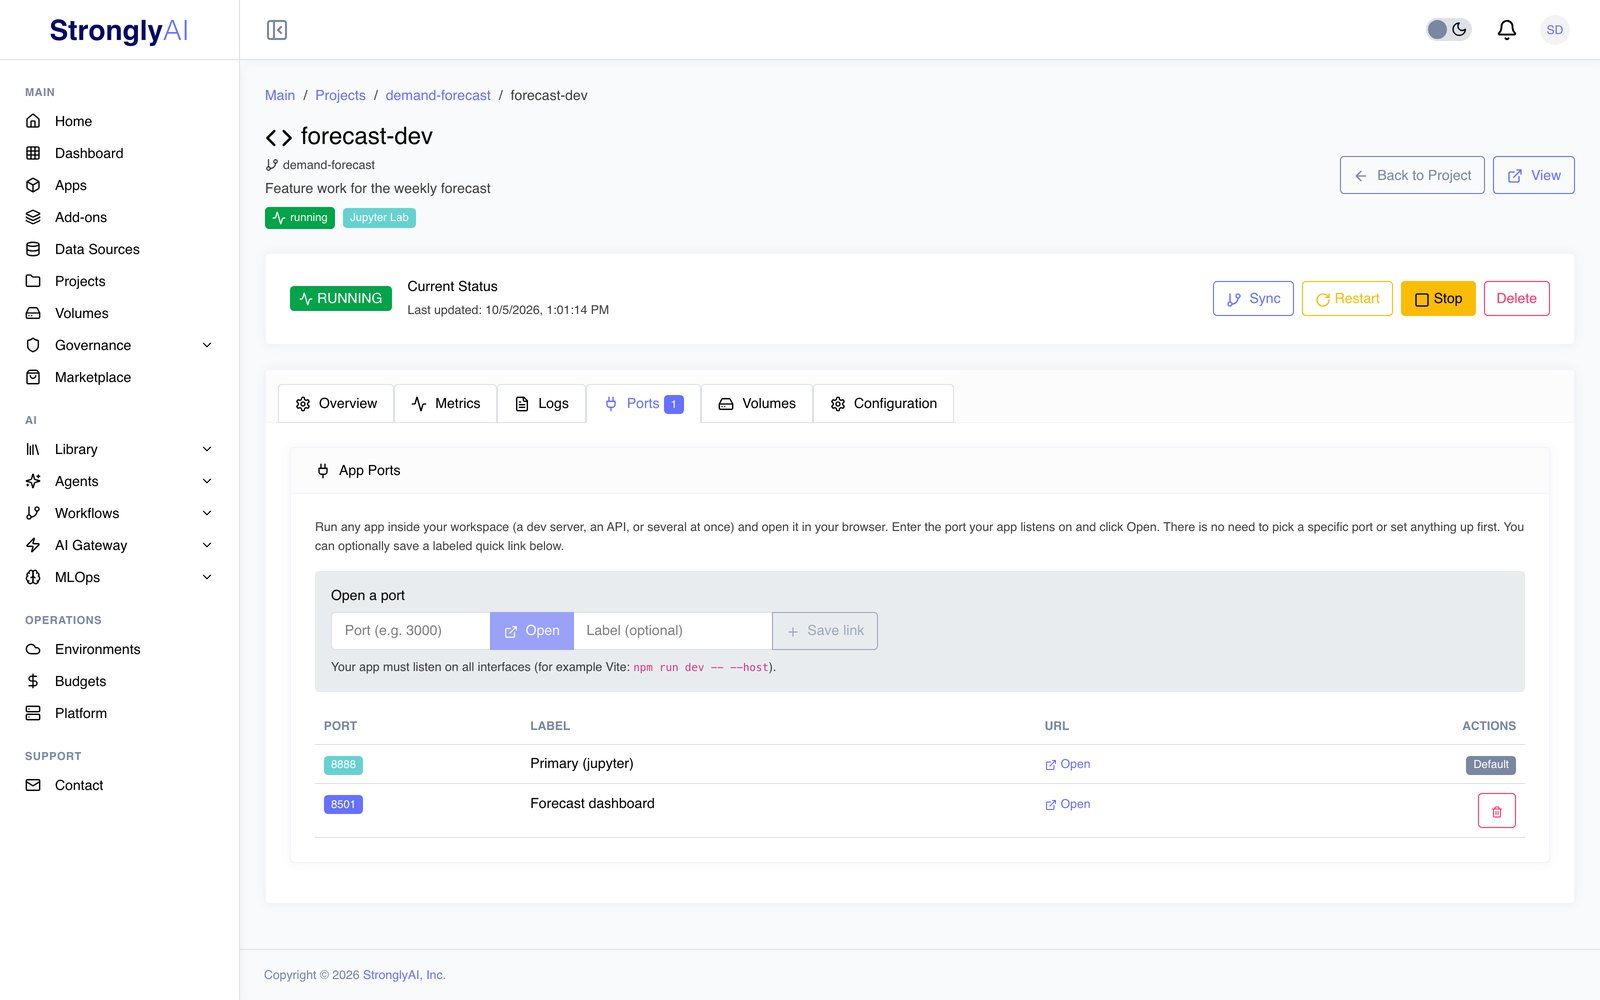Click the red Delete button
1600x1000 pixels.
pos(1516,299)
